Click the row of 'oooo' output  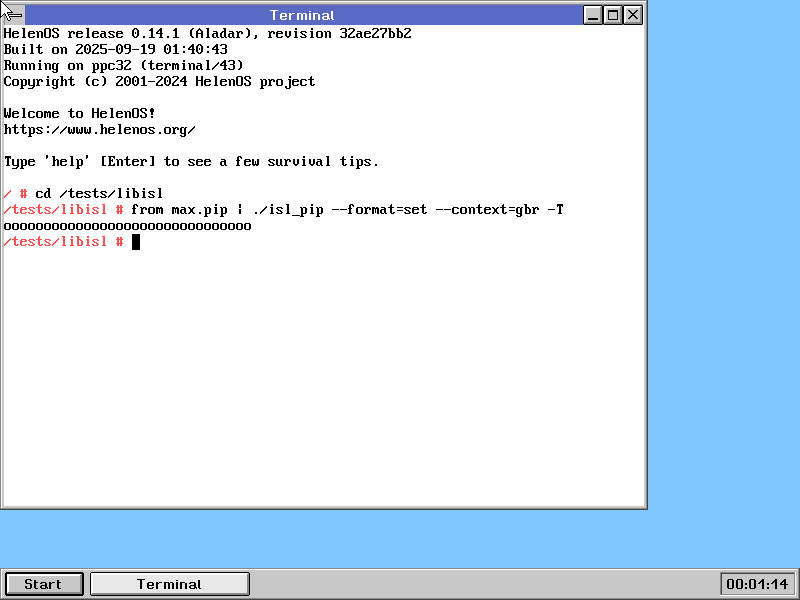tap(127, 226)
